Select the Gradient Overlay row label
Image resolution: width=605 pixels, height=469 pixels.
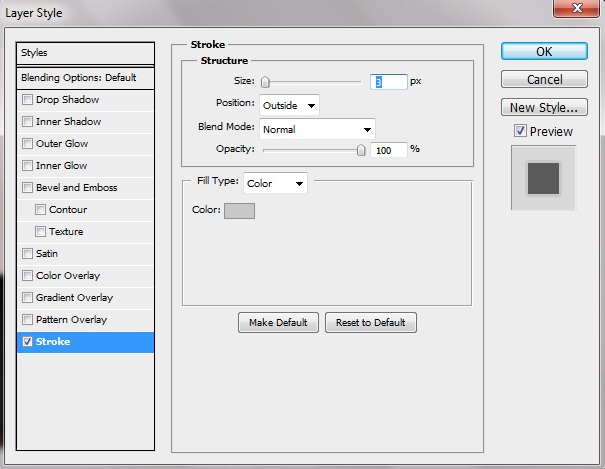[74, 297]
